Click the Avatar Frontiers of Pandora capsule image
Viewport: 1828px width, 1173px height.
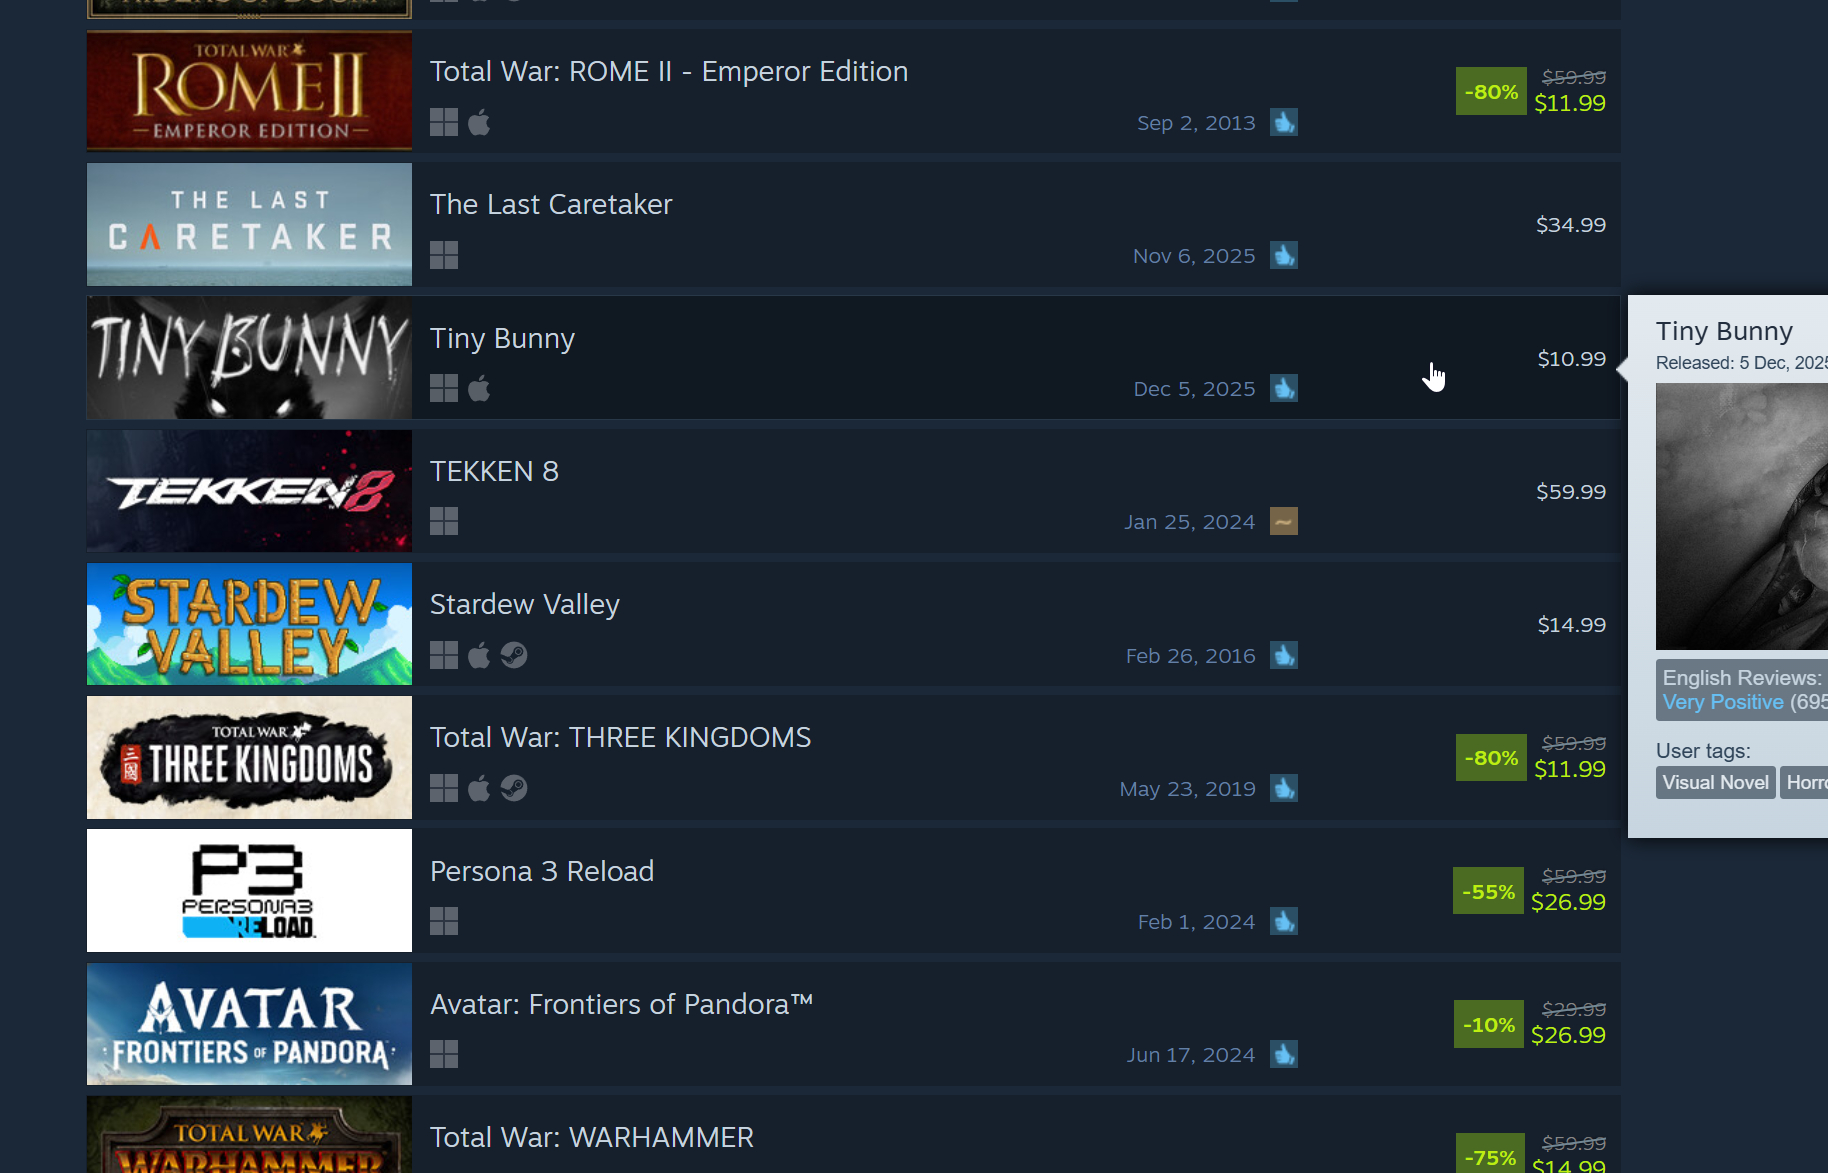coord(249,1024)
